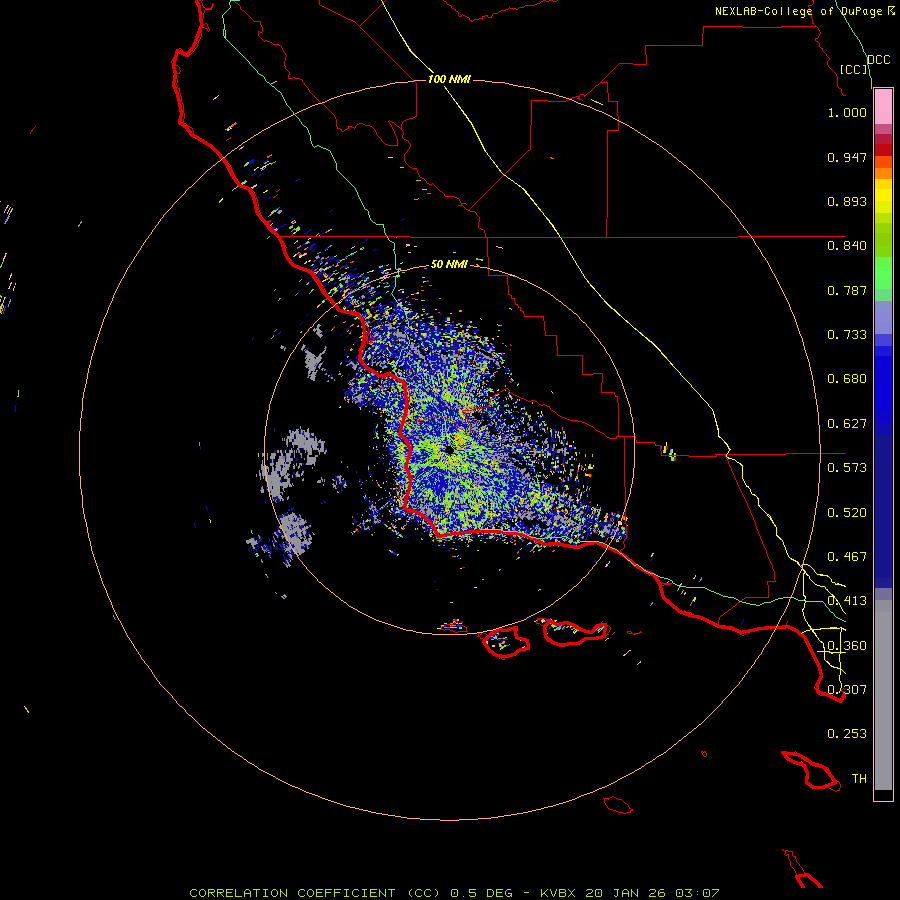
Task: Click the 0.680 scale value
Action: pyautogui.click(x=847, y=379)
